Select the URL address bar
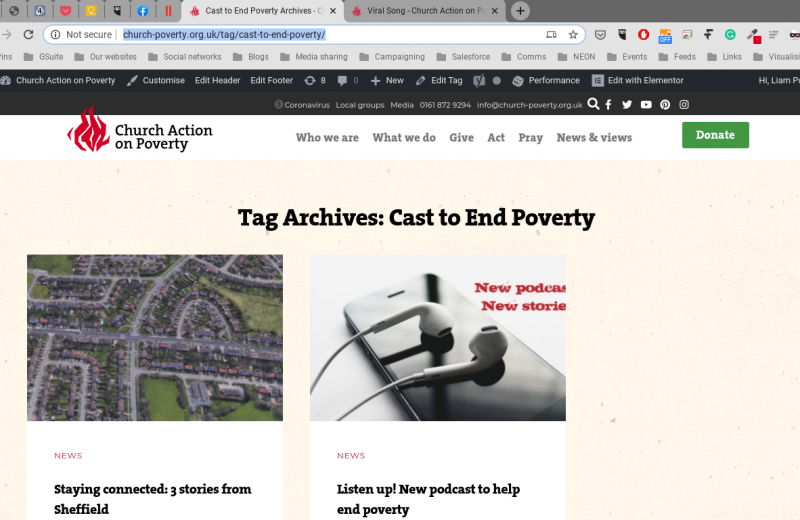800x520 pixels. point(314,34)
